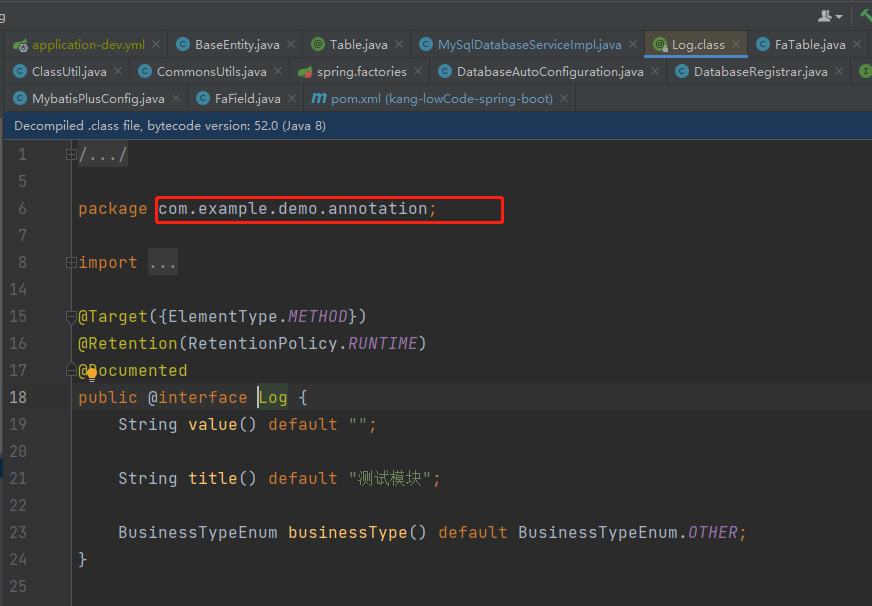Click the ElementType class reference
This screenshot has width=872, height=606.
[x=223, y=316]
